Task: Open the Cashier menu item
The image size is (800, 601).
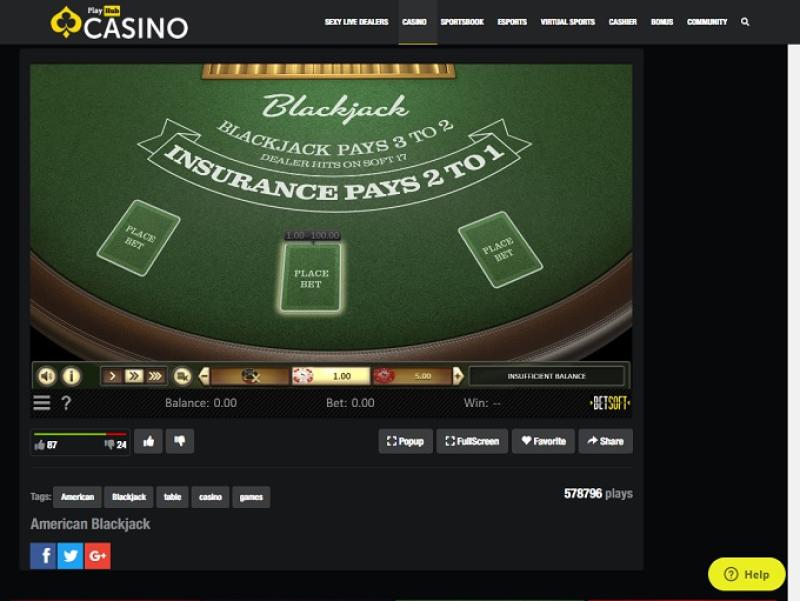Action: (x=622, y=22)
